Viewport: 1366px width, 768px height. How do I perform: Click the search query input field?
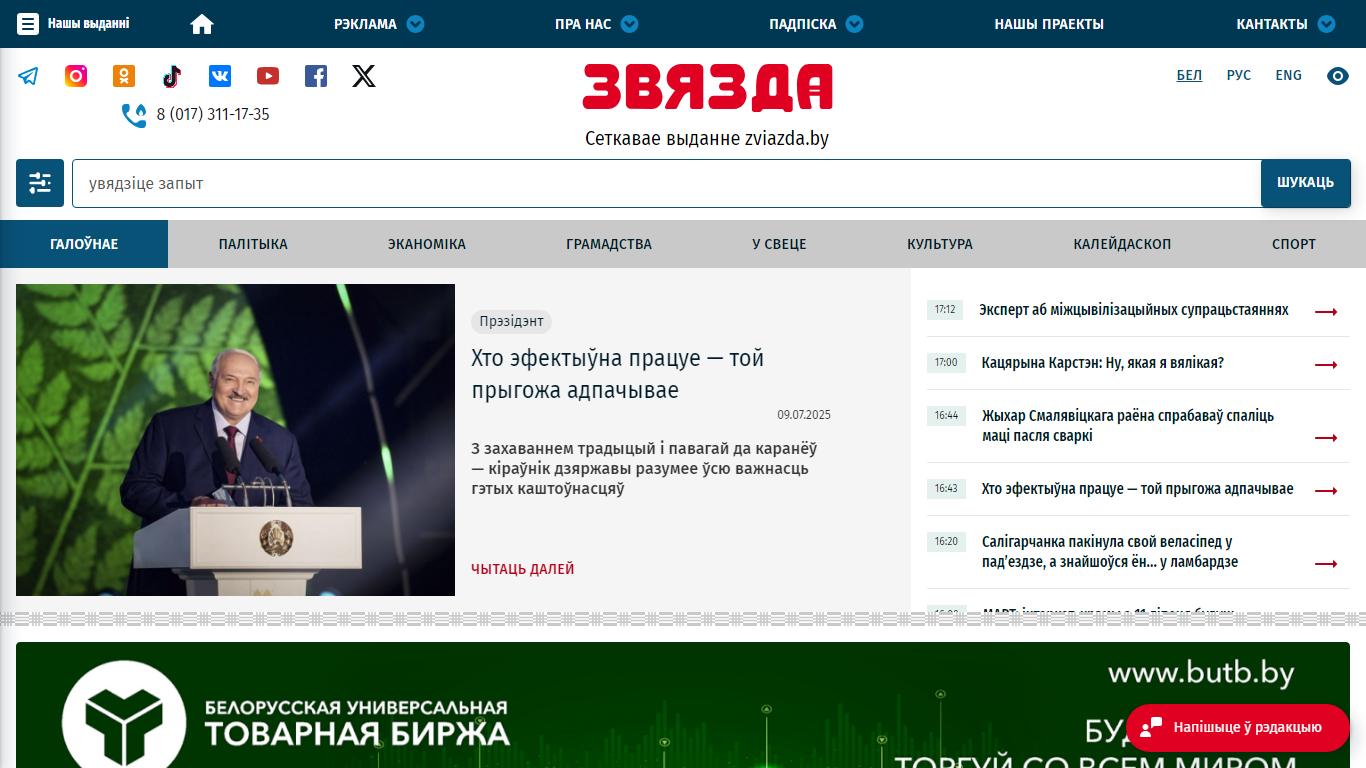point(666,183)
